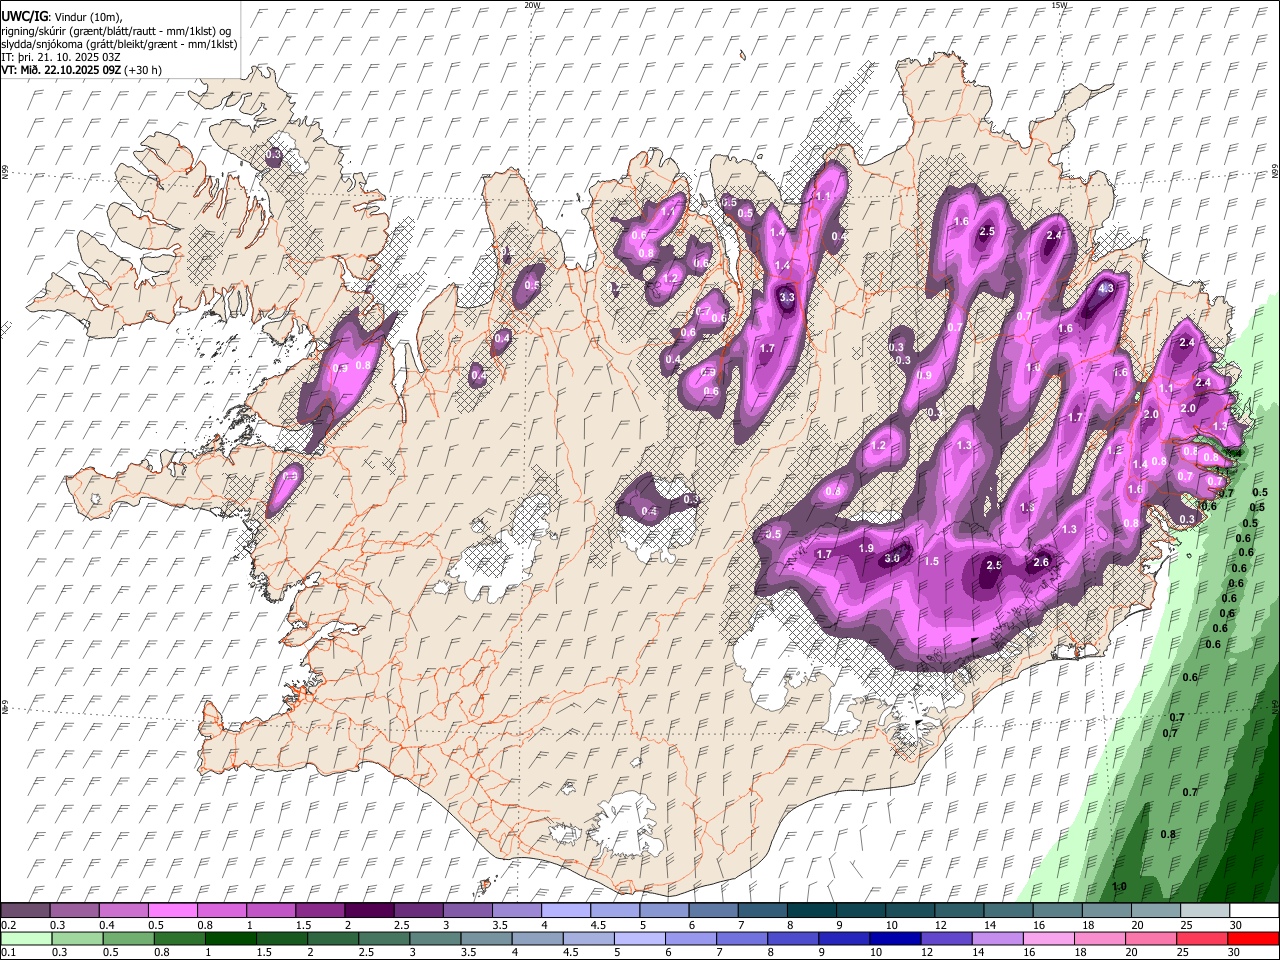
Task: Click the 3.0 snowfall value on the map
Action: [x=892, y=559]
